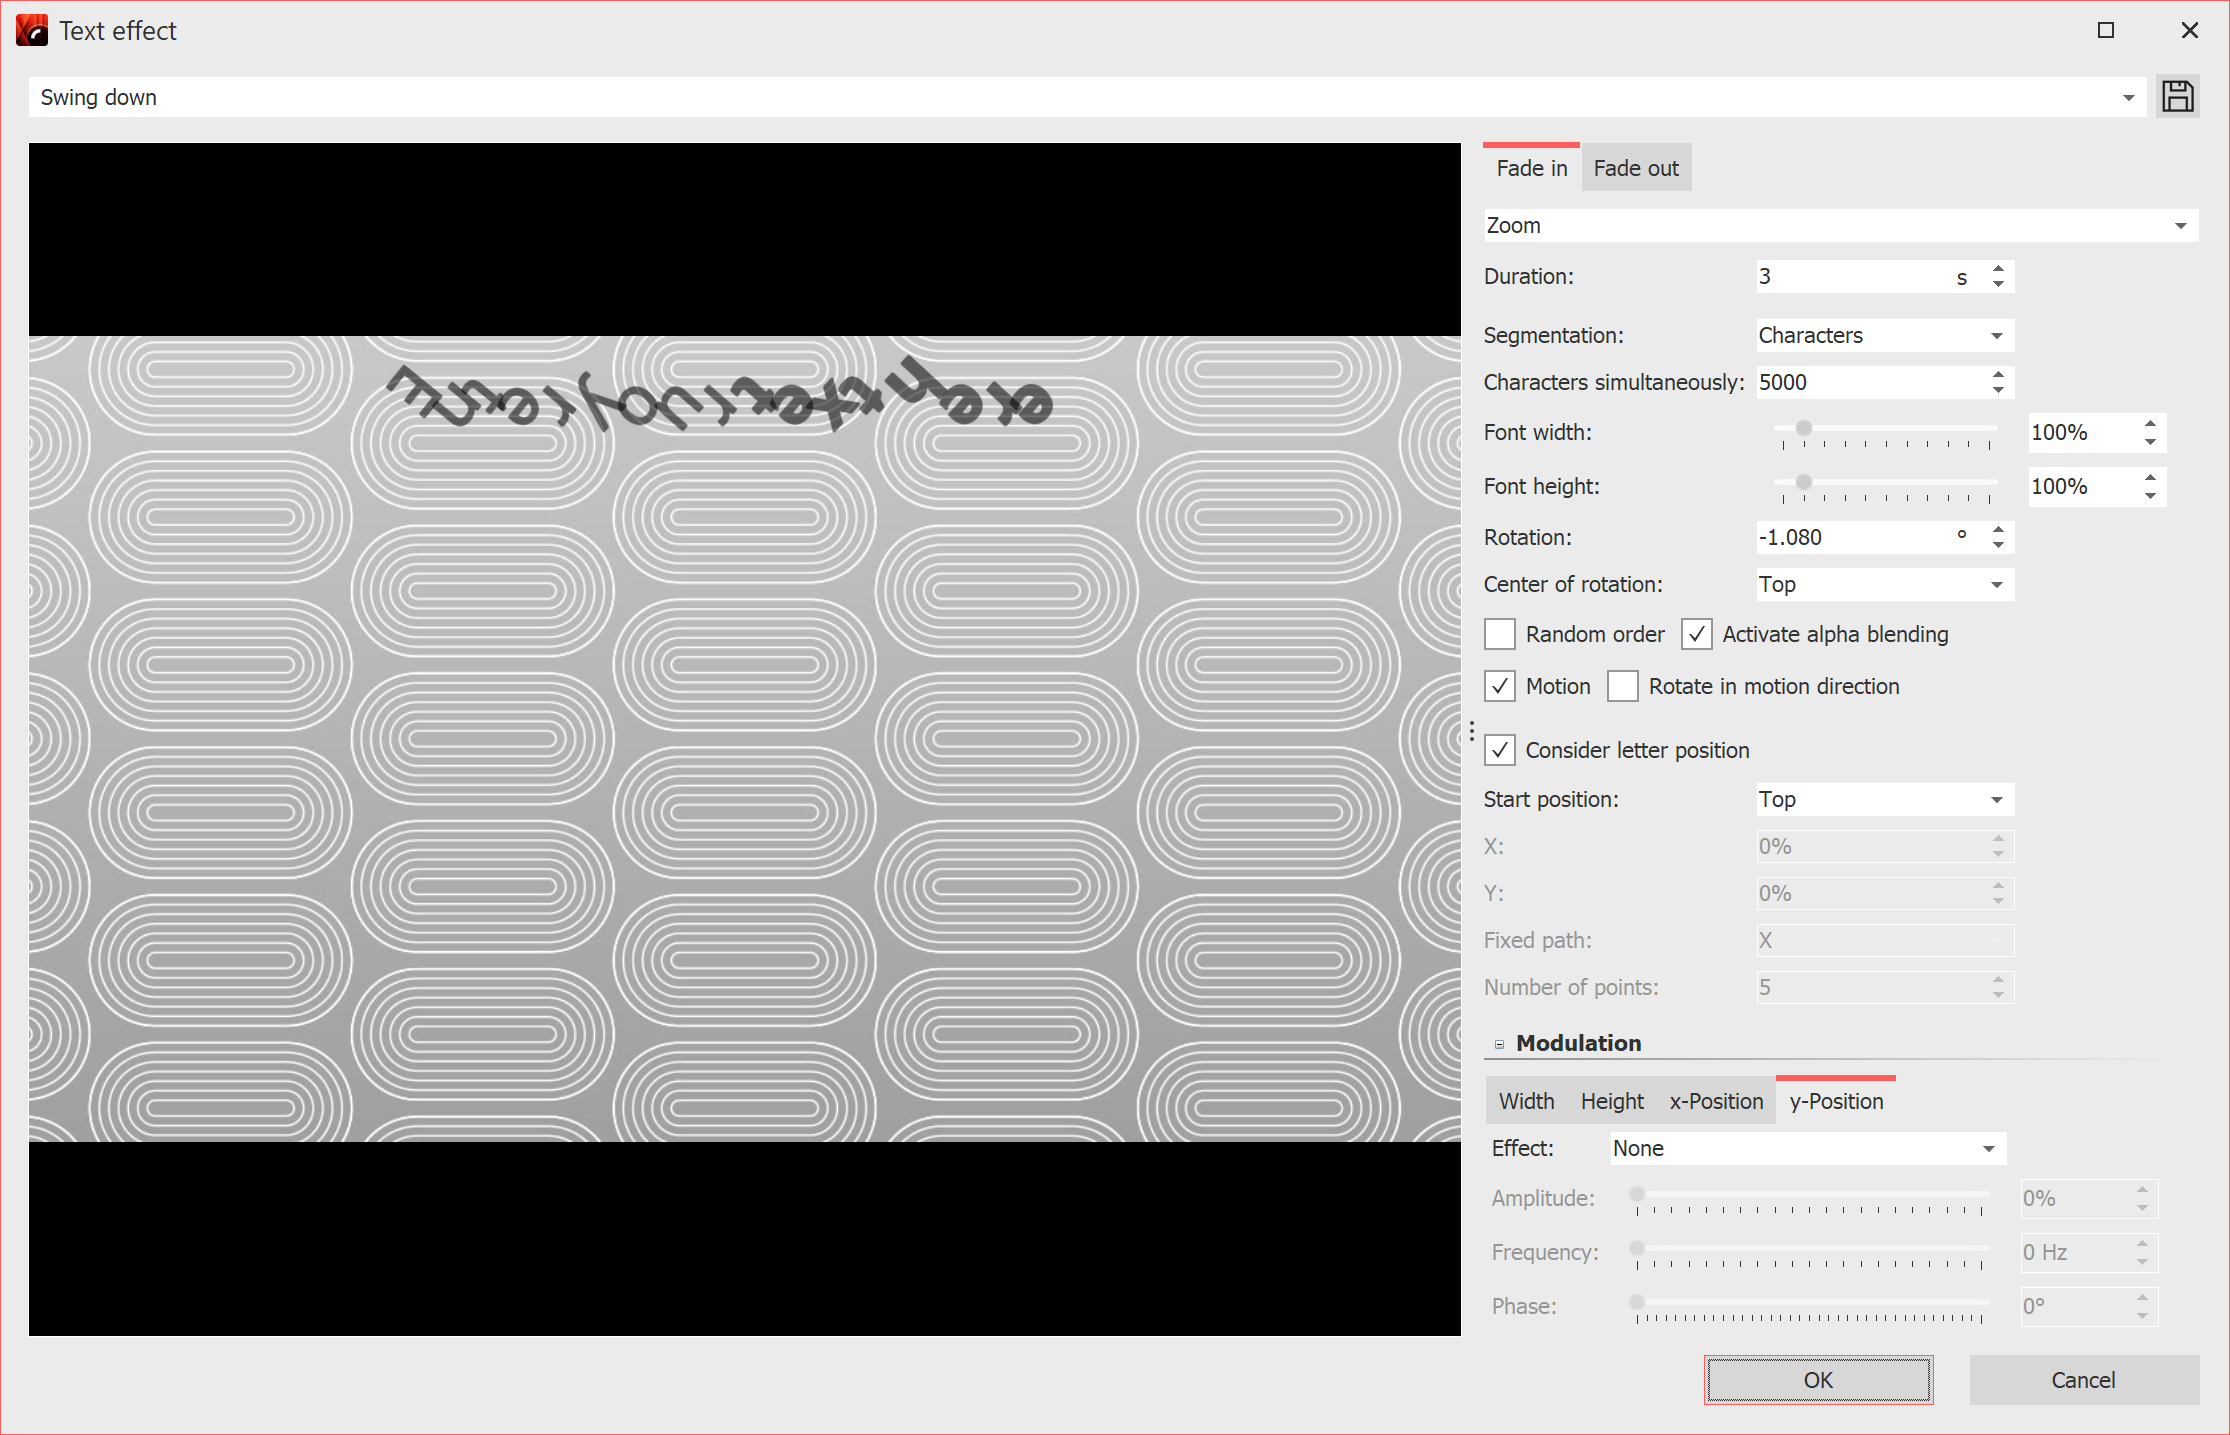Disable Activate alpha blending
The height and width of the screenshot is (1435, 2230).
coord(1696,634)
